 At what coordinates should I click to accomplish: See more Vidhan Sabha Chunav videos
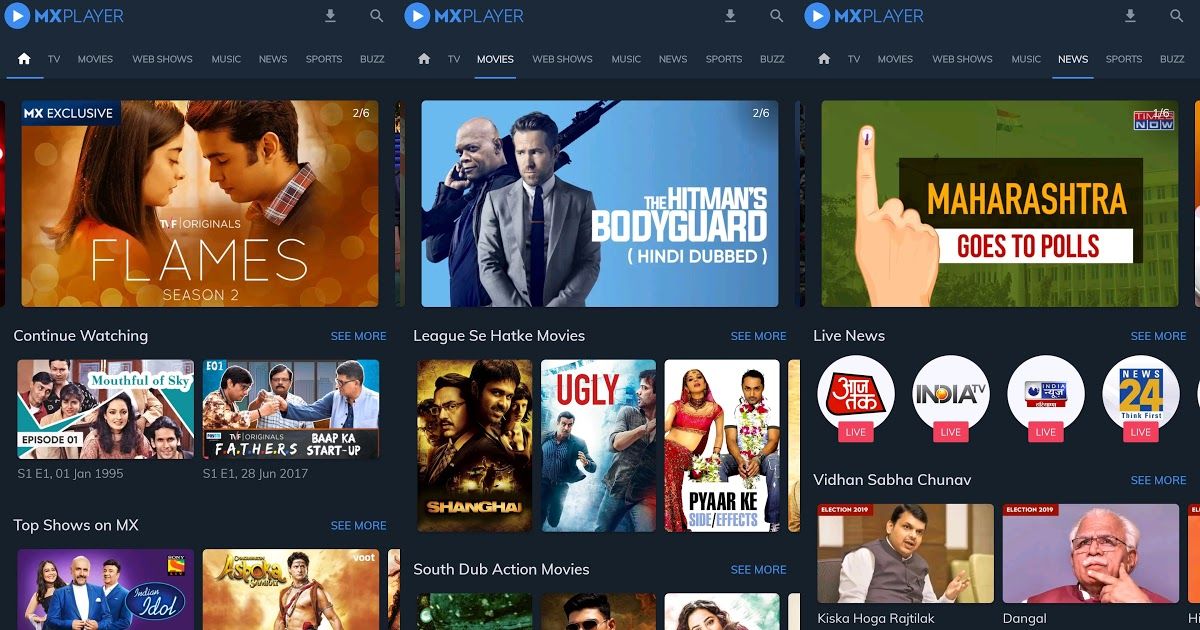pos(1158,480)
